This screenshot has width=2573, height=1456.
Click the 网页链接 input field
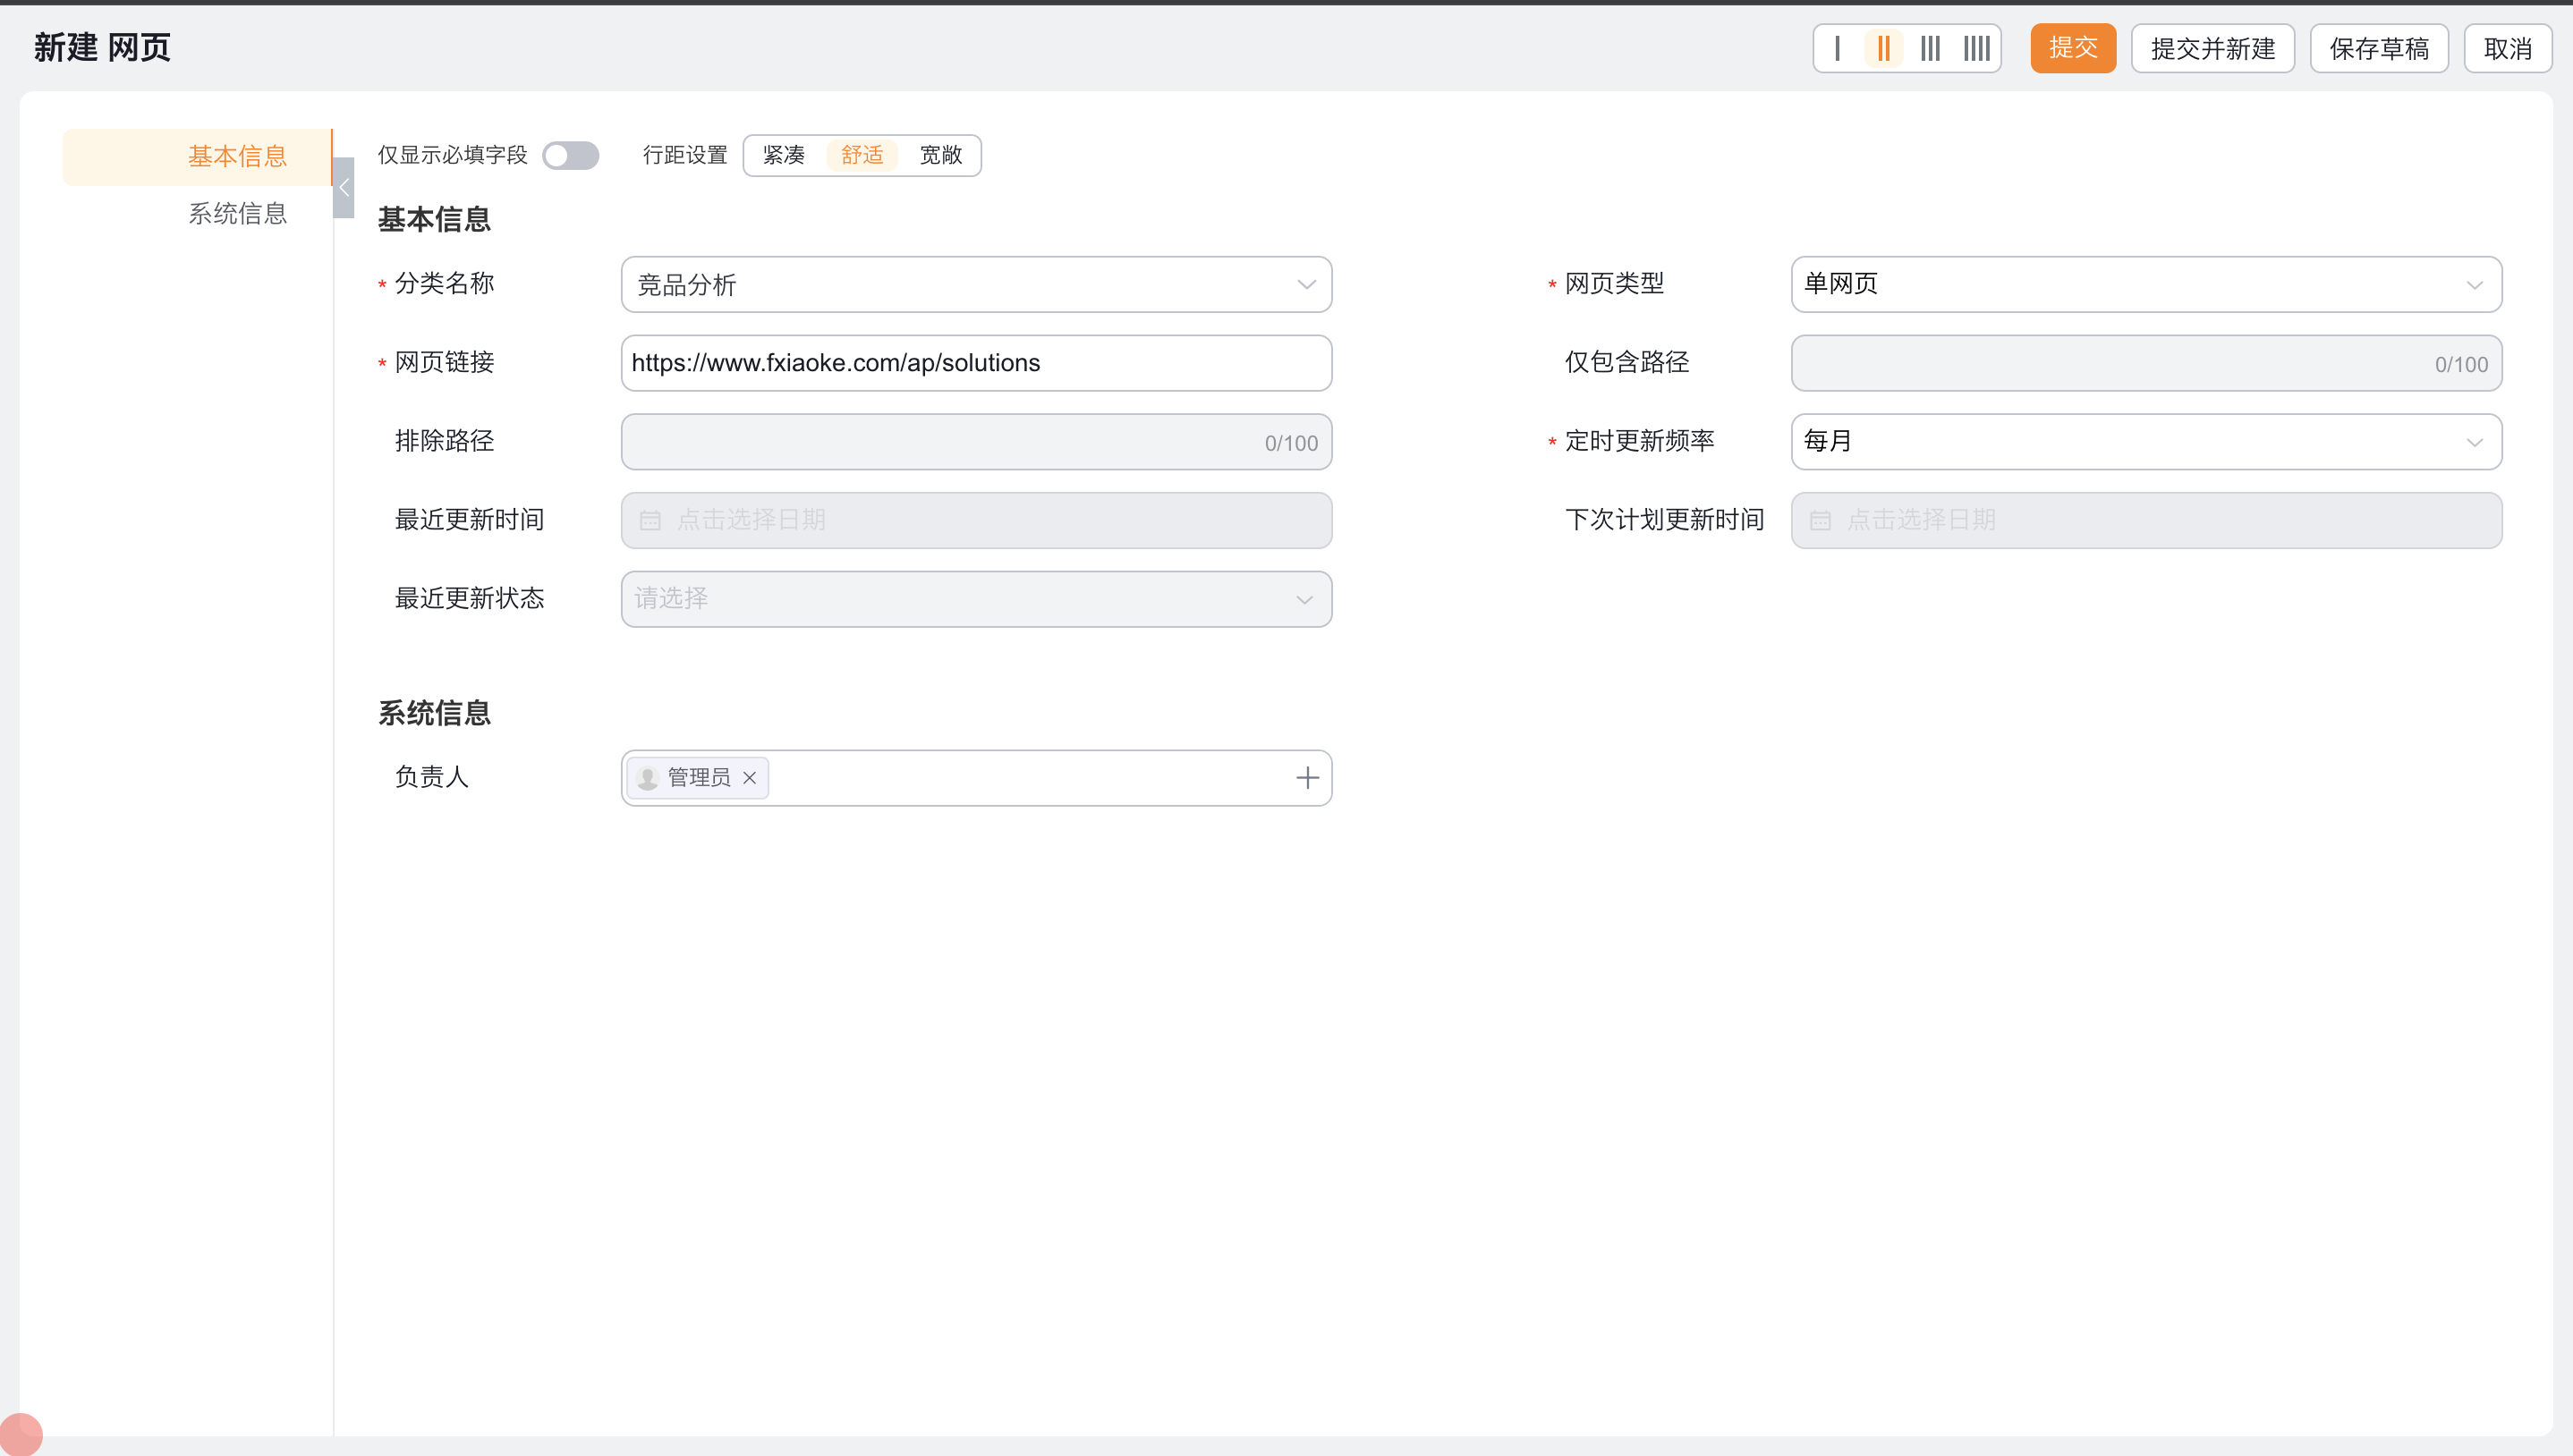[975, 363]
